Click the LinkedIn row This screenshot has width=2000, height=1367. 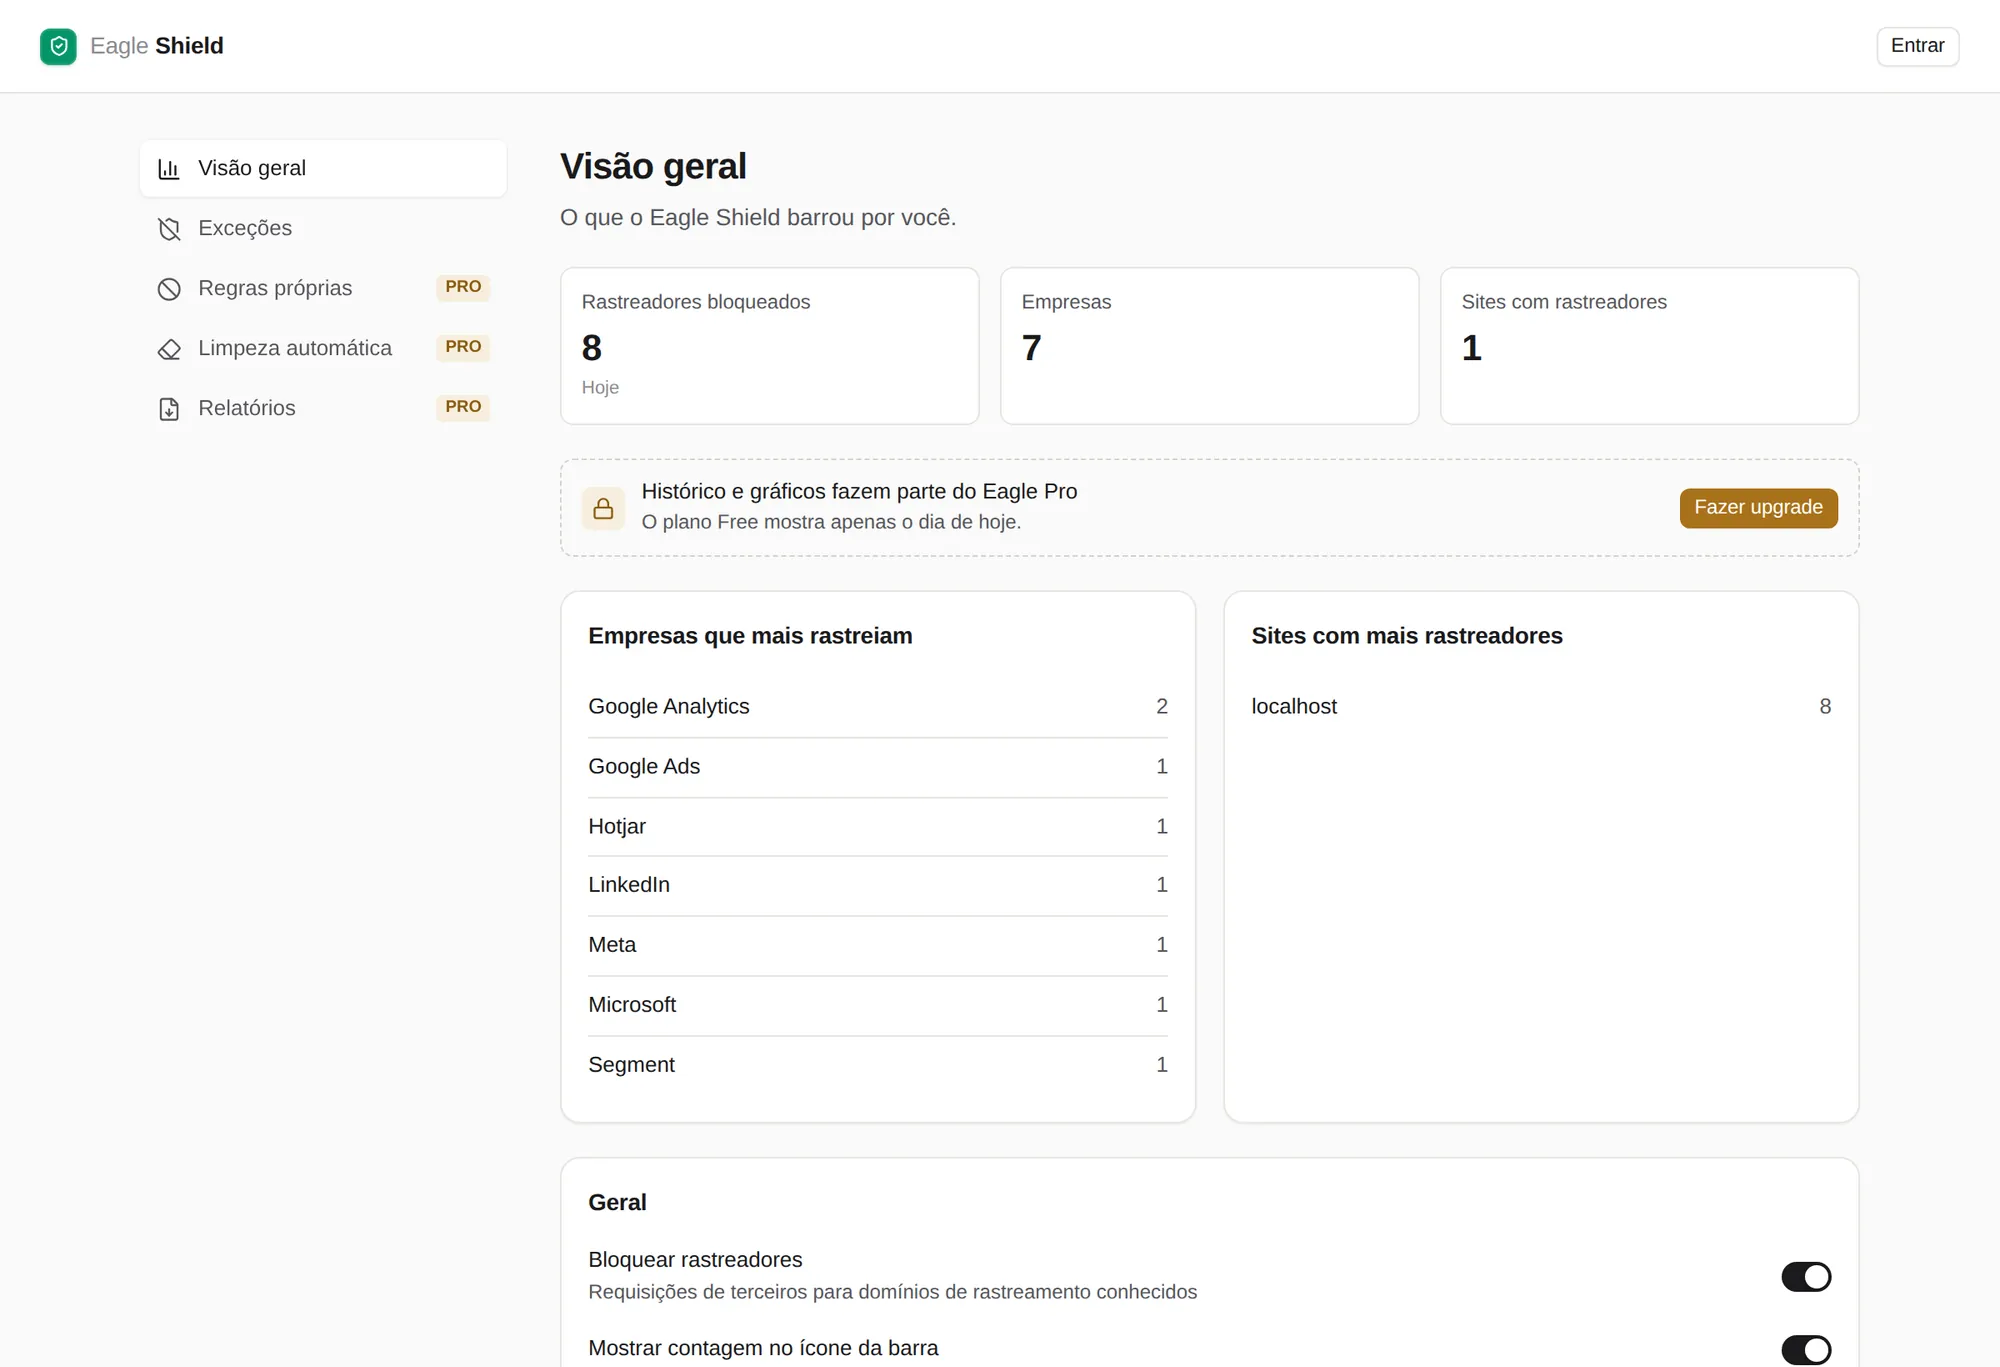click(x=877, y=885)
